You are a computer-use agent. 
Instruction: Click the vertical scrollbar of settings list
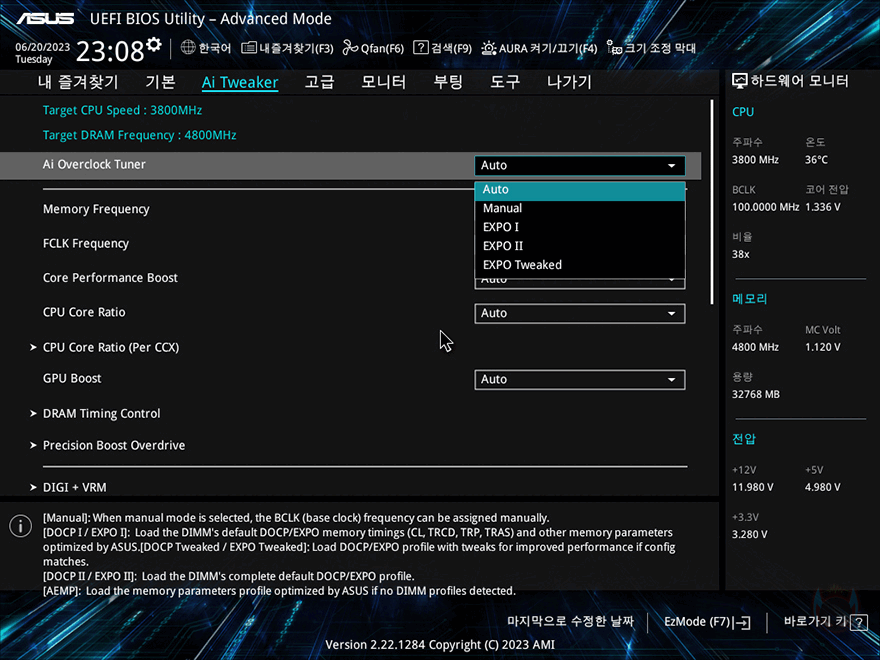(712, 202)
